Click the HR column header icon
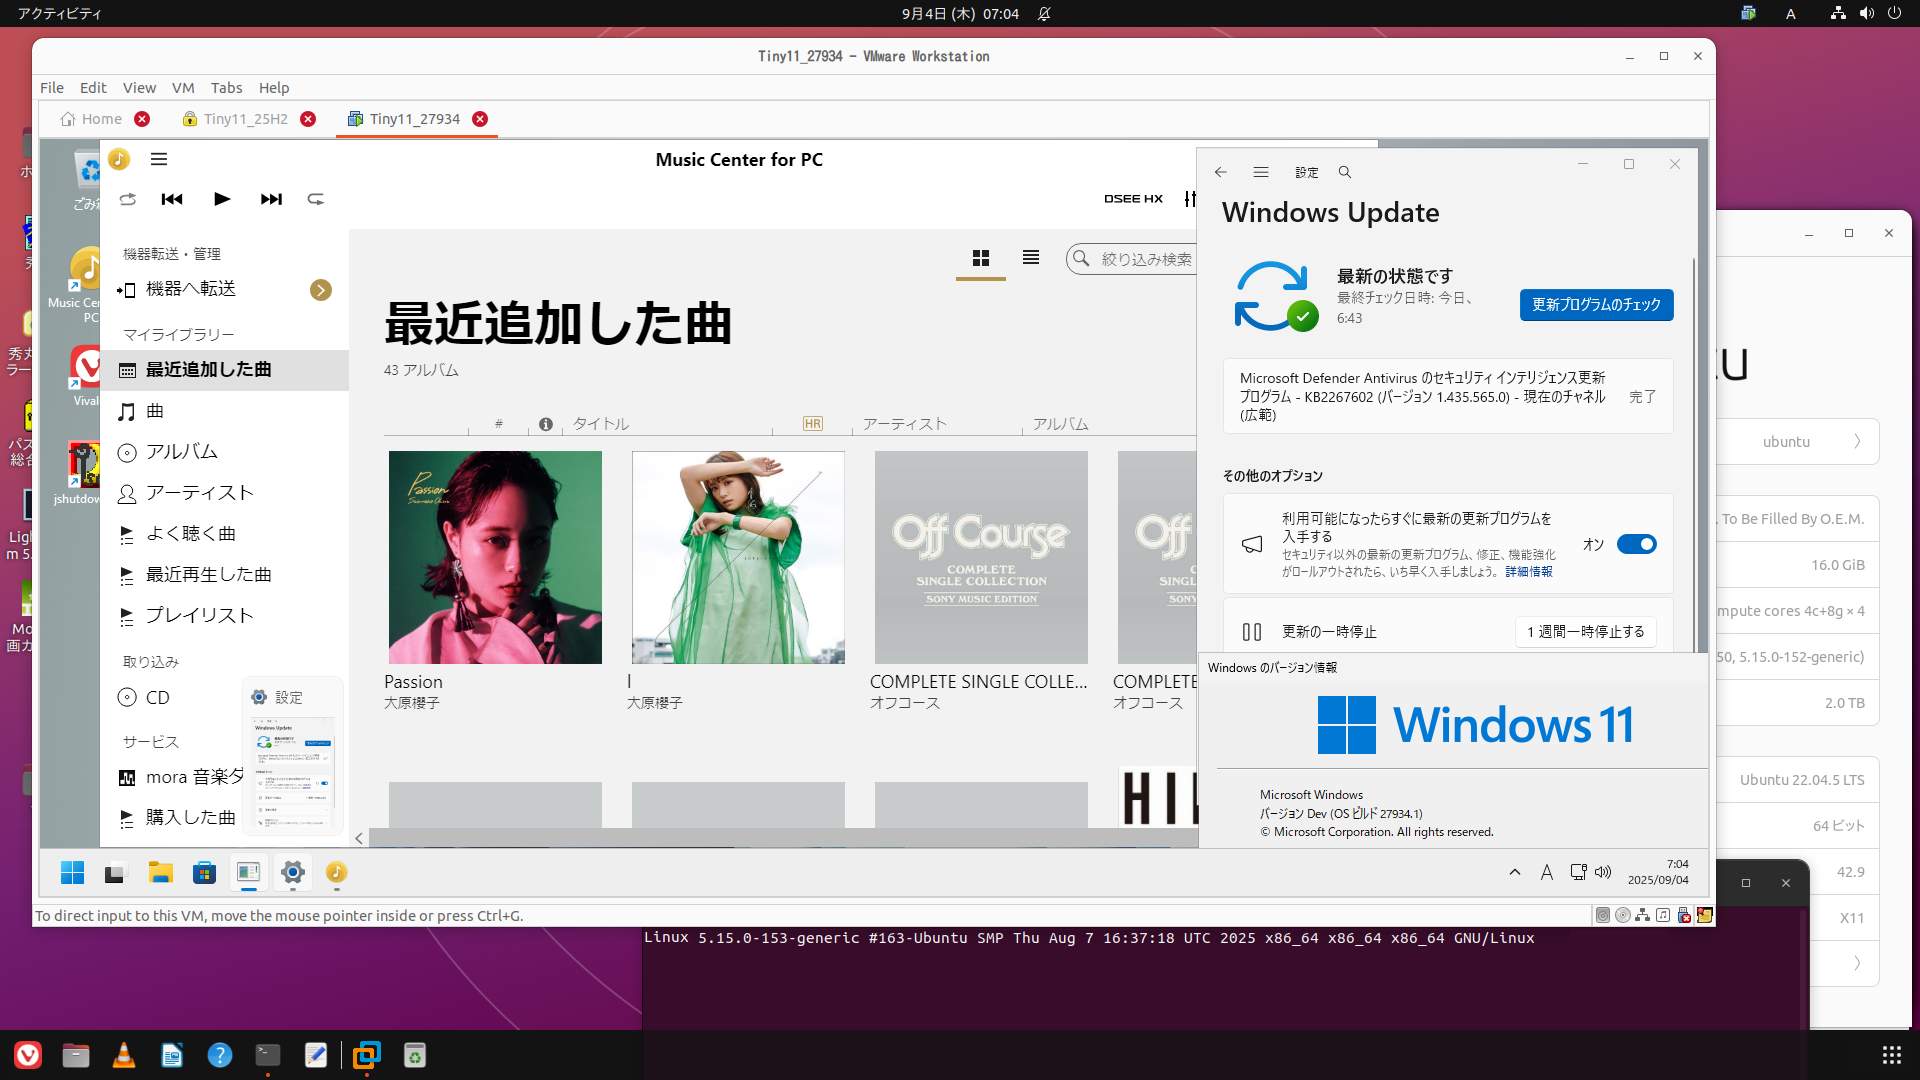1920x1080 pixels. [813, 424]
